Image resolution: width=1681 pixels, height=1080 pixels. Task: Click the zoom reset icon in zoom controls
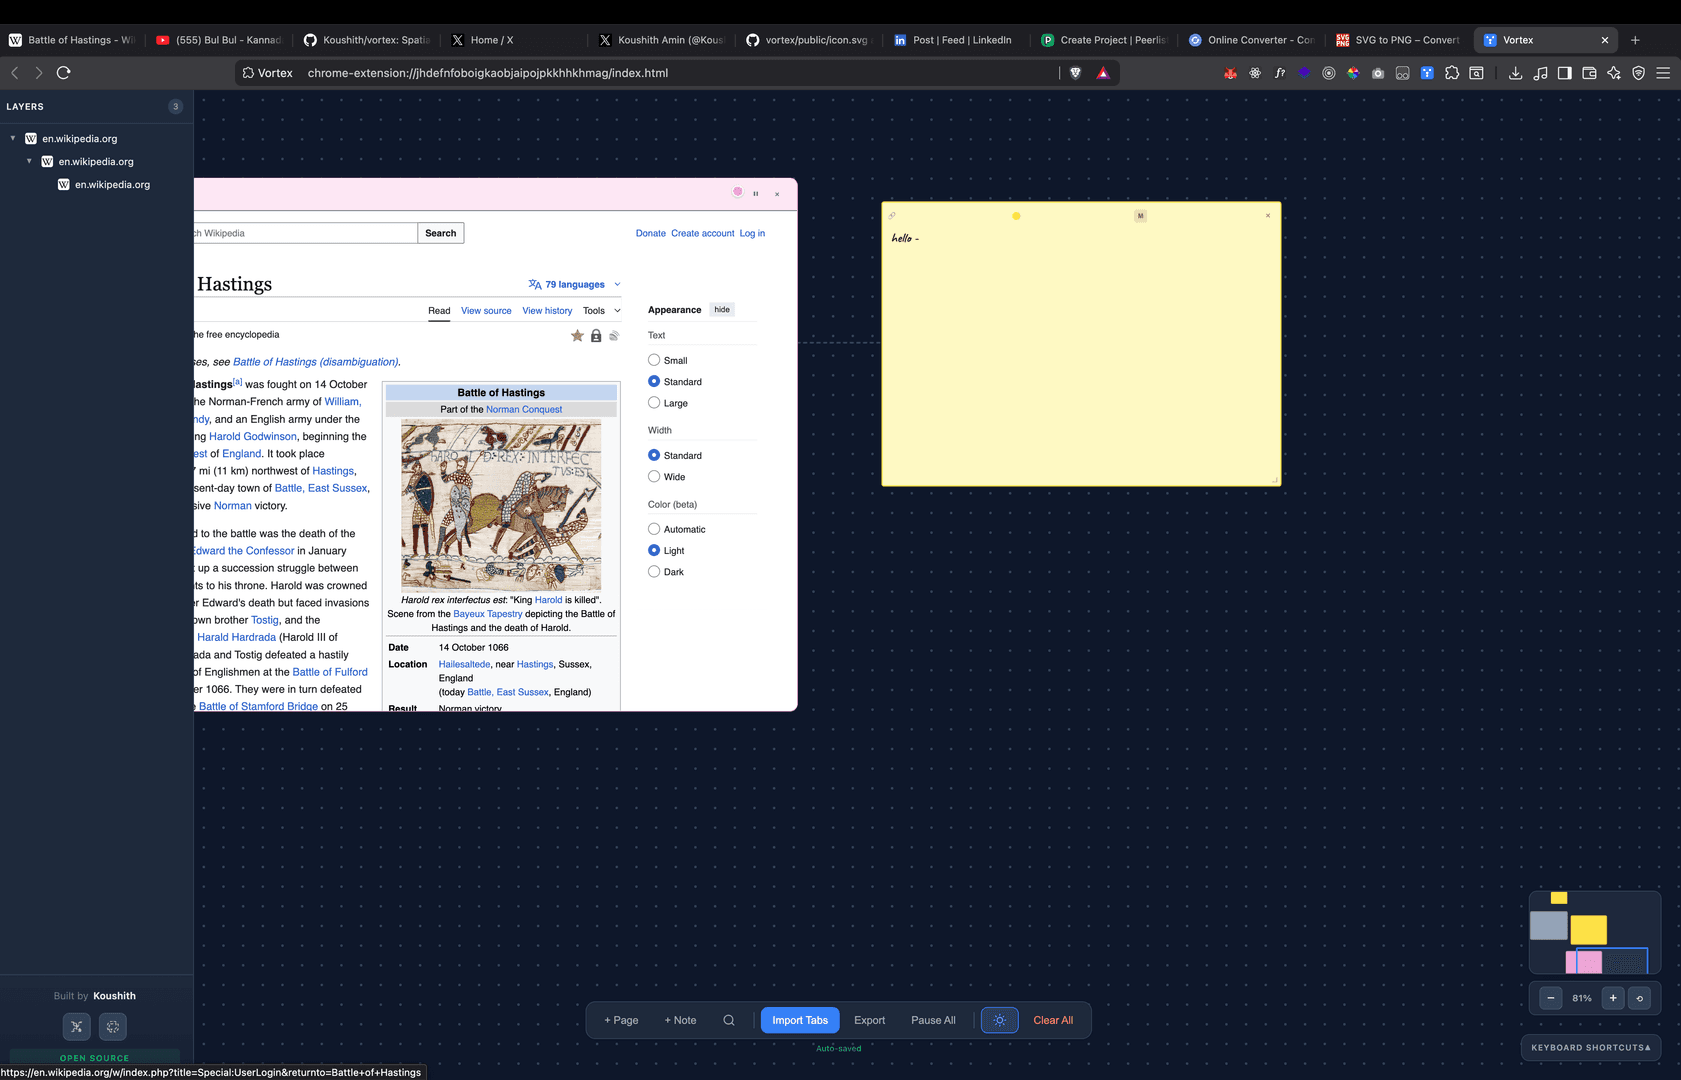click(x=1639, y=998)
